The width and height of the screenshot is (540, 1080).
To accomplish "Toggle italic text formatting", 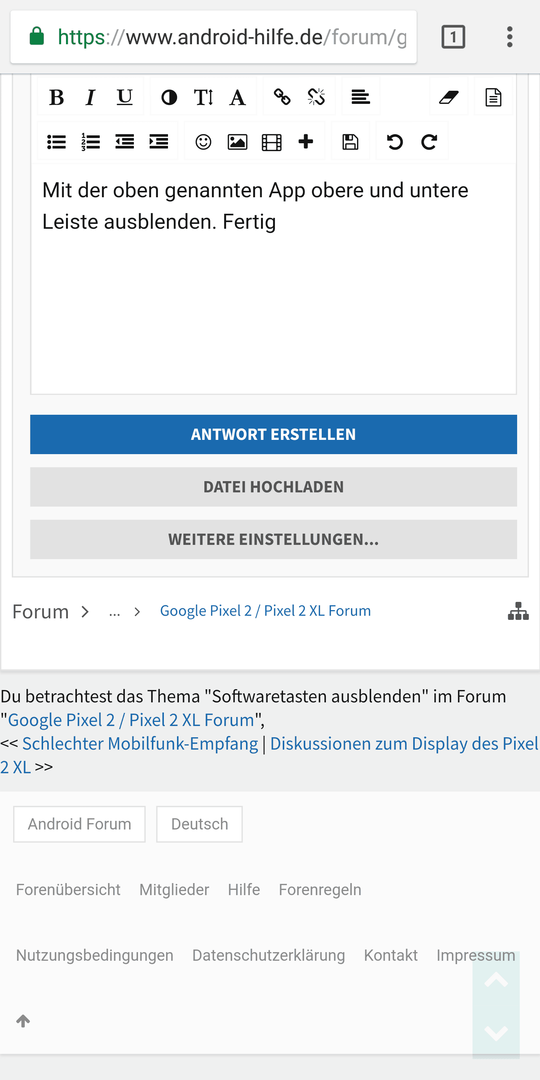I will pyautogui.click(x=90, y=97).
